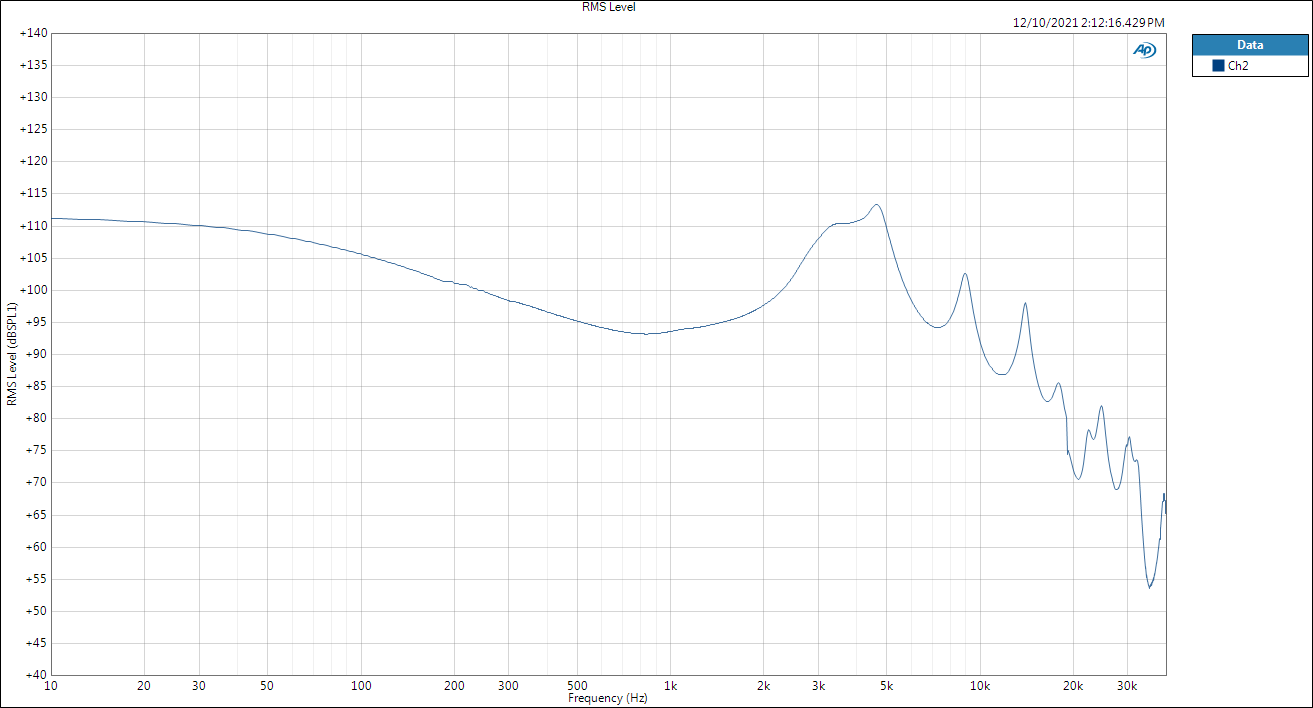Click the curve's sharp peak near 9k

(965, 274)
